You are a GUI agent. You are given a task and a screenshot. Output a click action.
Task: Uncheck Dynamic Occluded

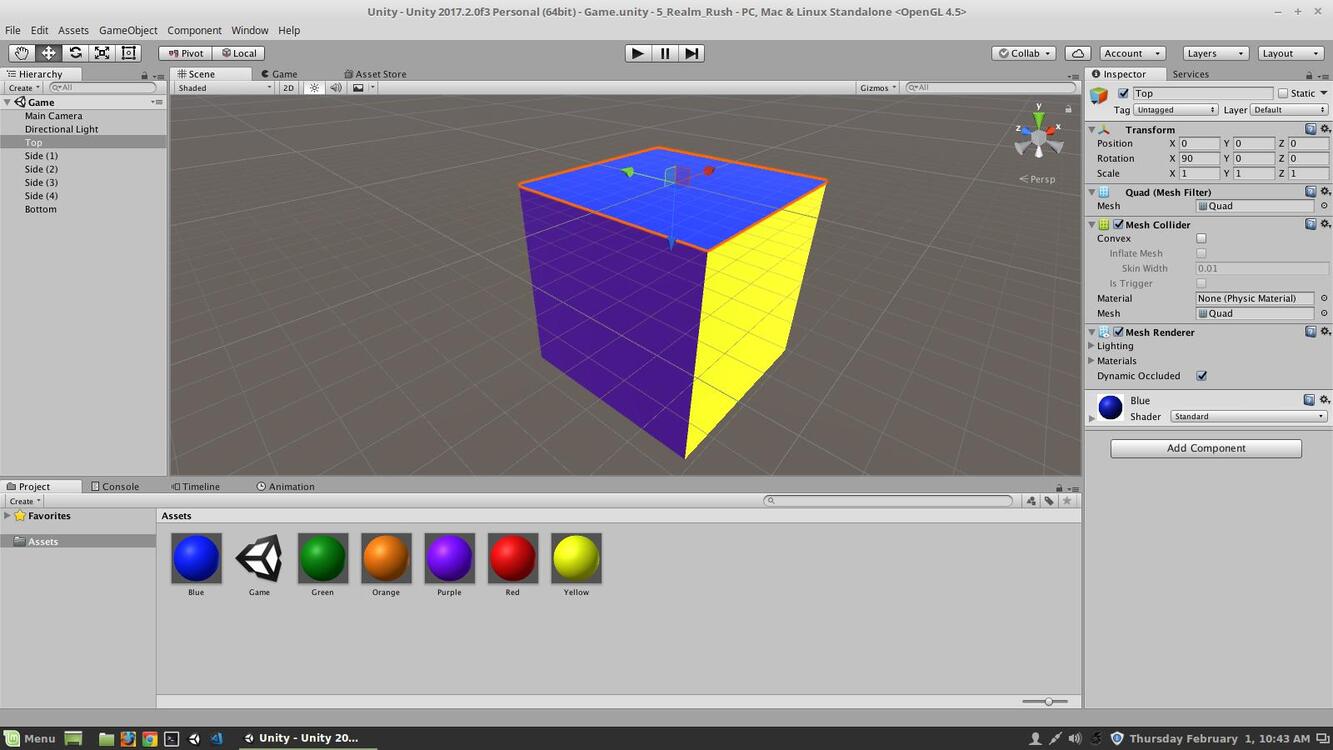[1201, 376]
